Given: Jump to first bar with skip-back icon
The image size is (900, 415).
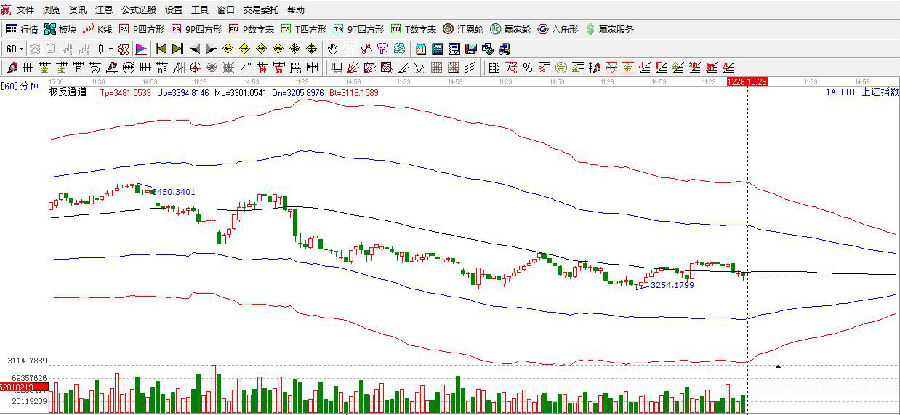Looking at the screenshot, I should tap(160, 48).
